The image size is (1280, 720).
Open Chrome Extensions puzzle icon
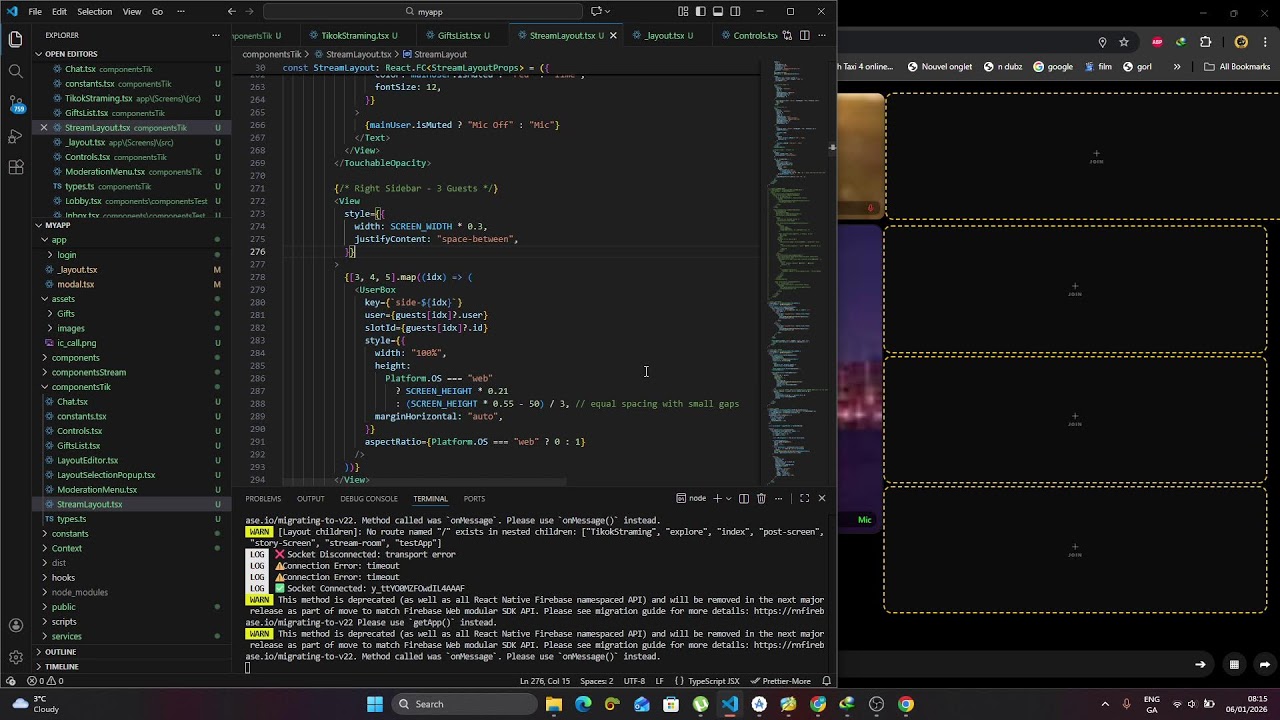click(x=1205, y=42)
